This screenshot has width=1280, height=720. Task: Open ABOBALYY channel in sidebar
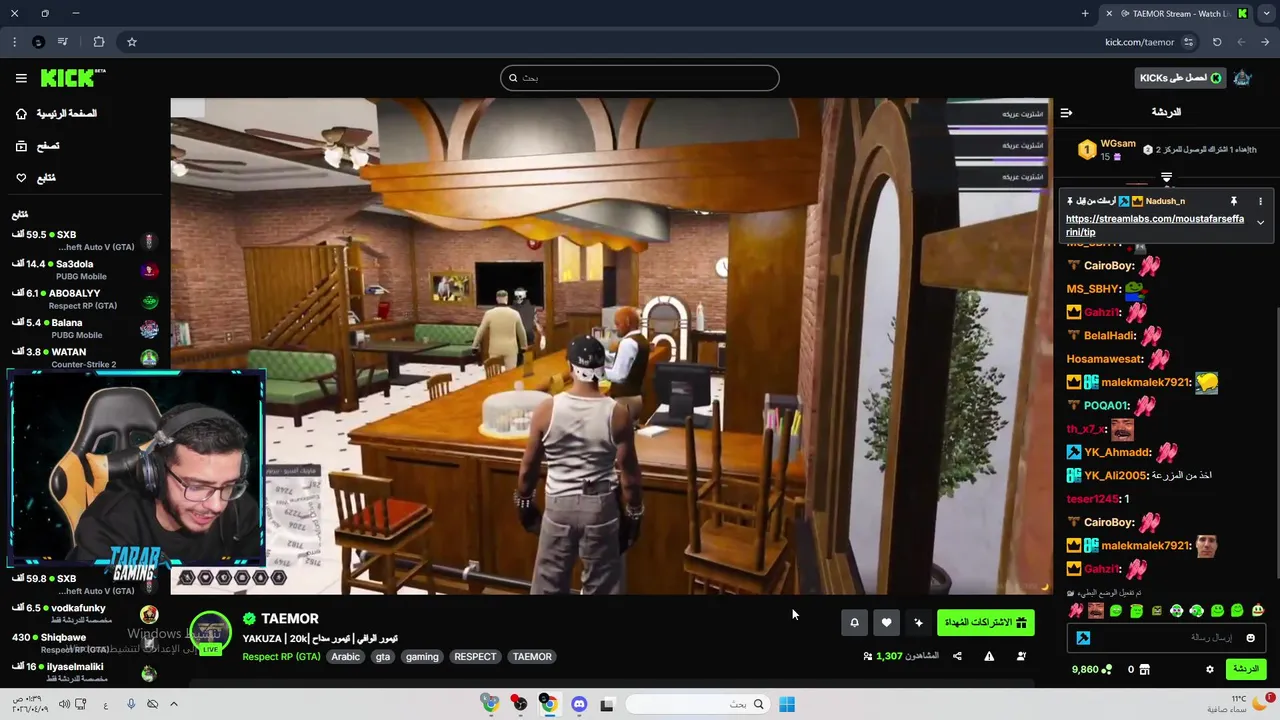84,299
